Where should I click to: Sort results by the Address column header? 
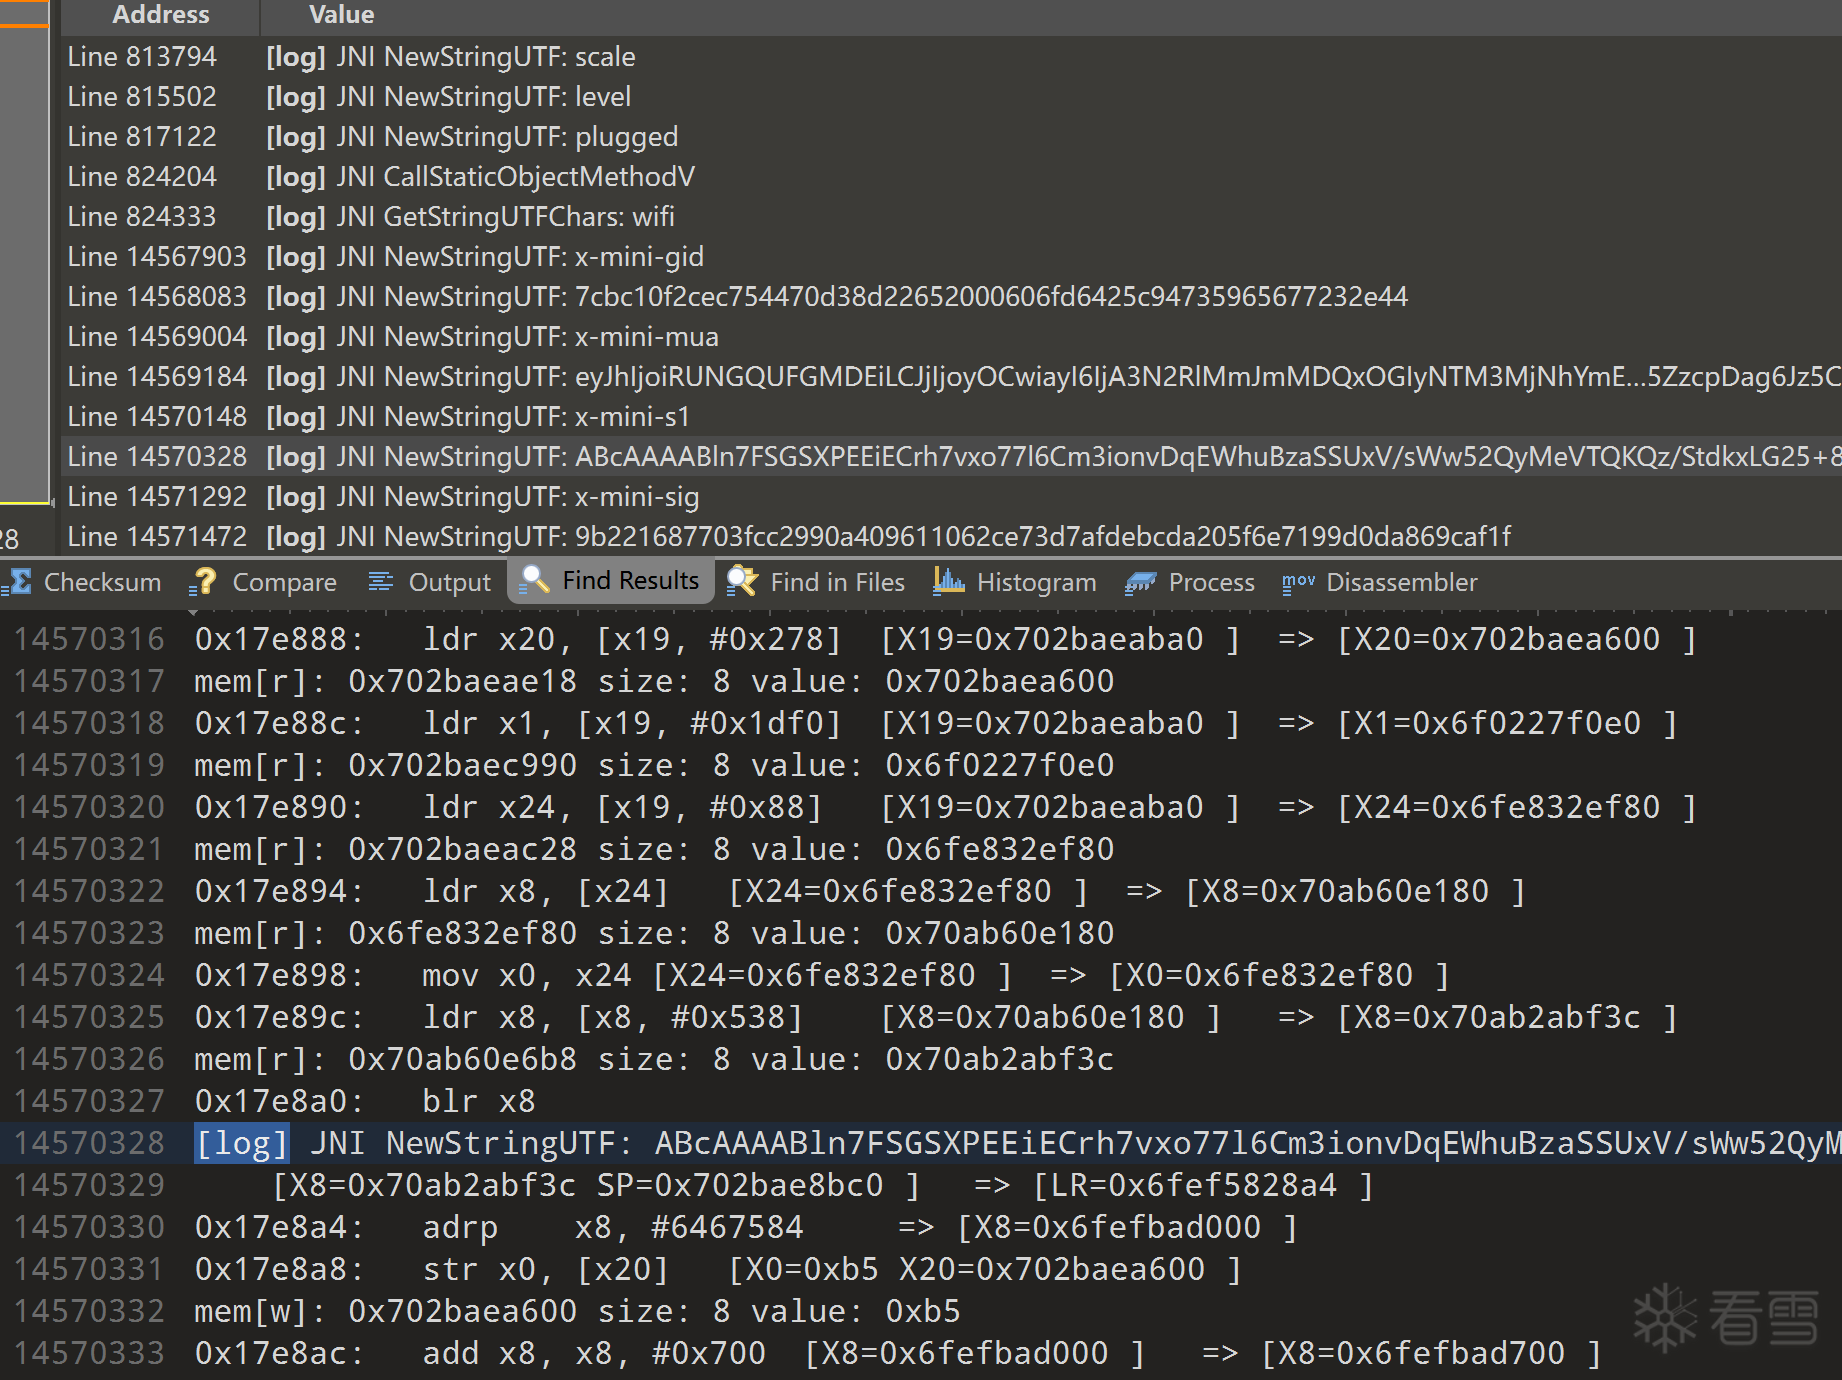point(160,15)
